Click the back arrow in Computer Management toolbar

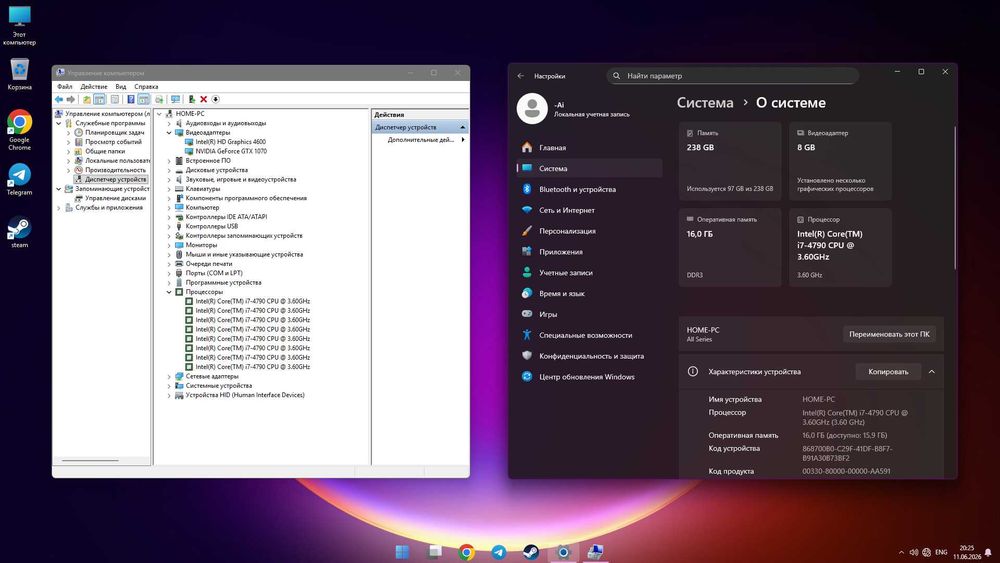pyautogui.click(x=59, y=99)
